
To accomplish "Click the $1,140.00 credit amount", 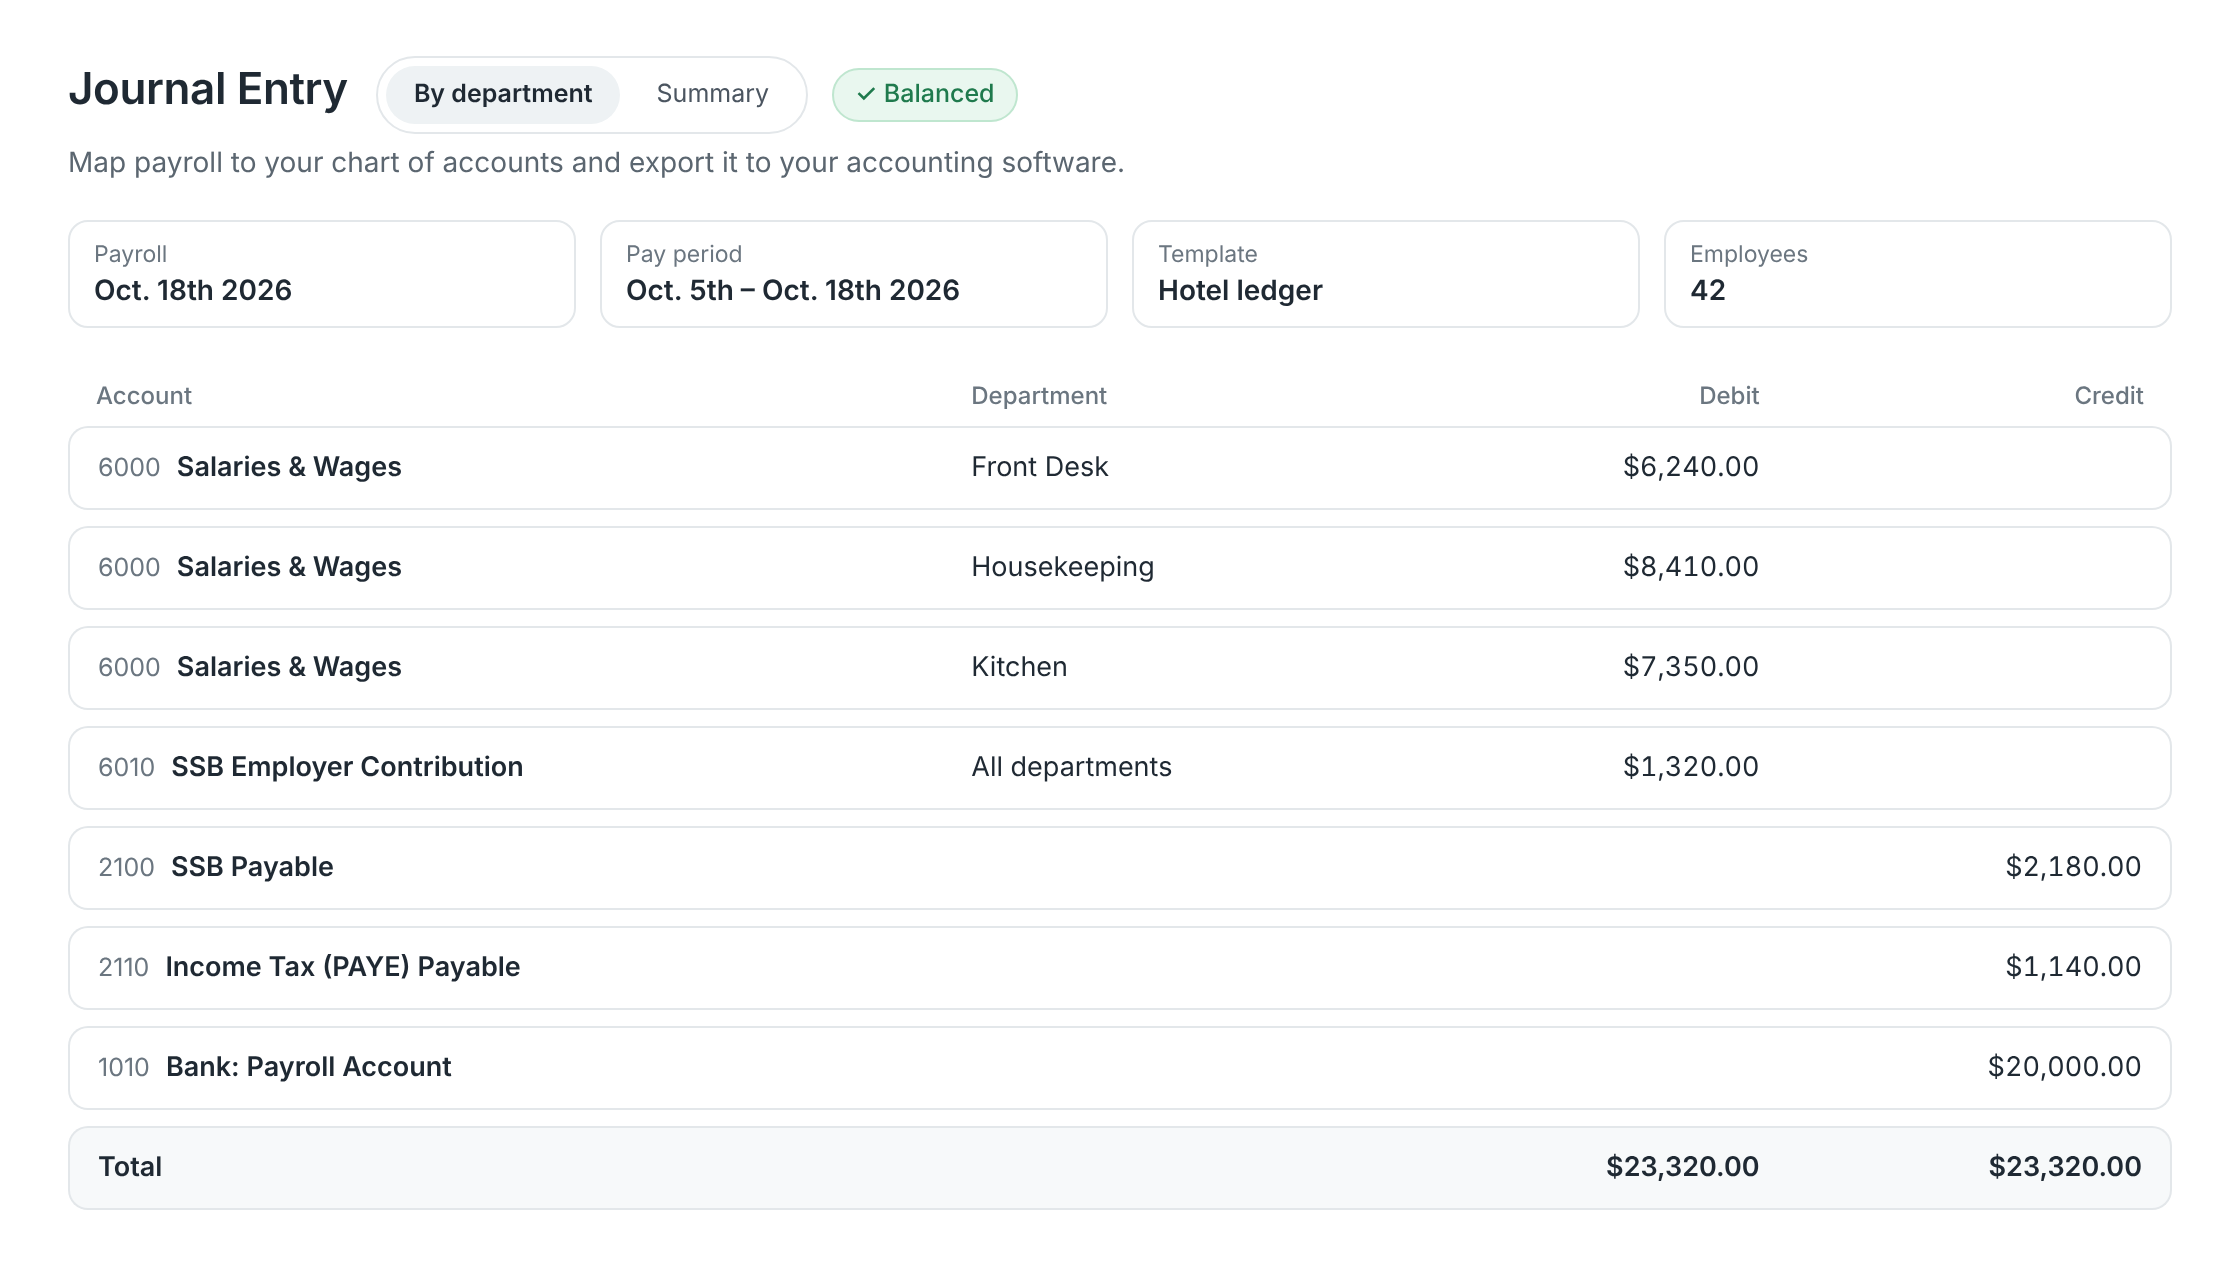I will [x=2073, y=967].
